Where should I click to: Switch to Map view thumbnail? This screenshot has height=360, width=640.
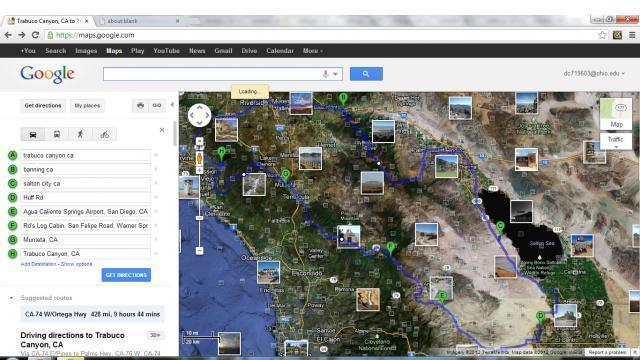click(616, 114)
